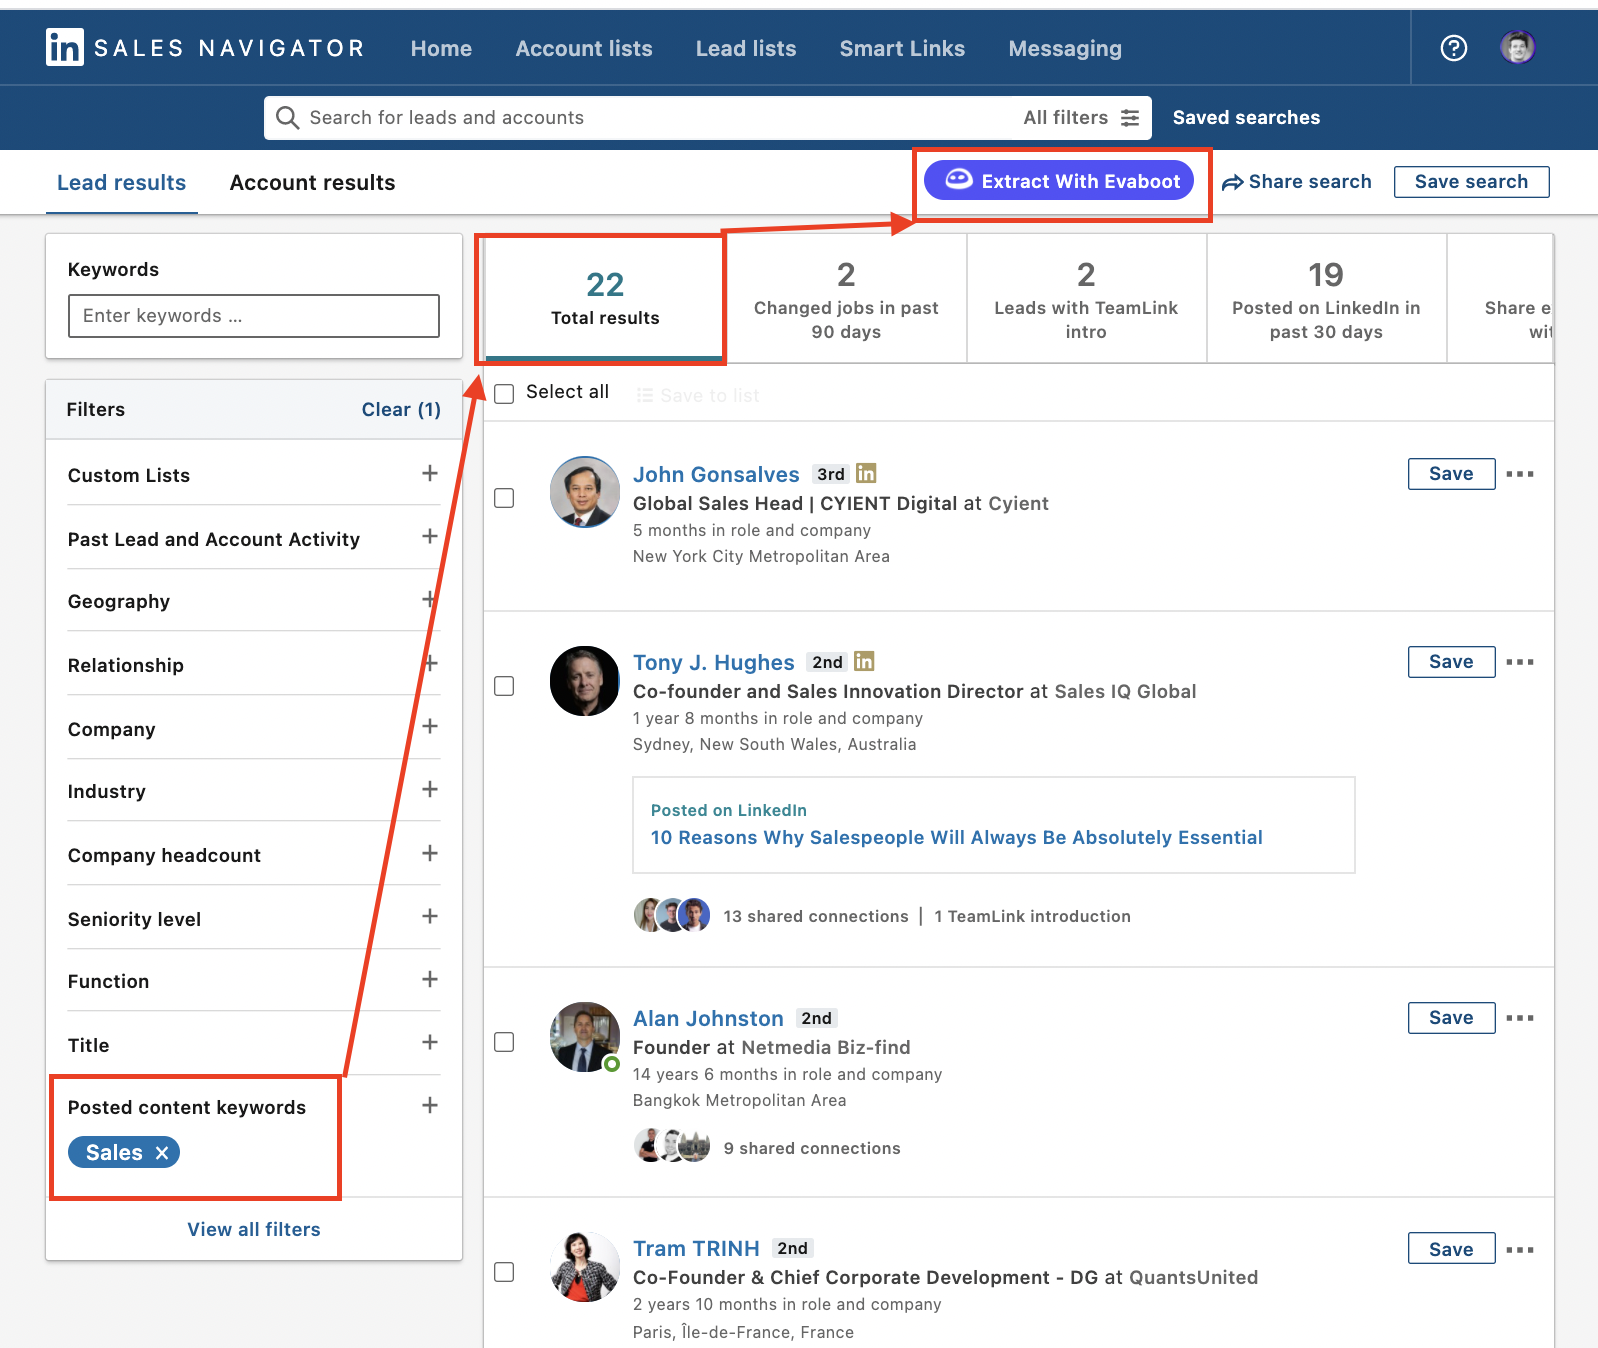Select the John Gonsalves lead checkbox
Viewport: 1598px width, 1348px height.
point(505,498)
